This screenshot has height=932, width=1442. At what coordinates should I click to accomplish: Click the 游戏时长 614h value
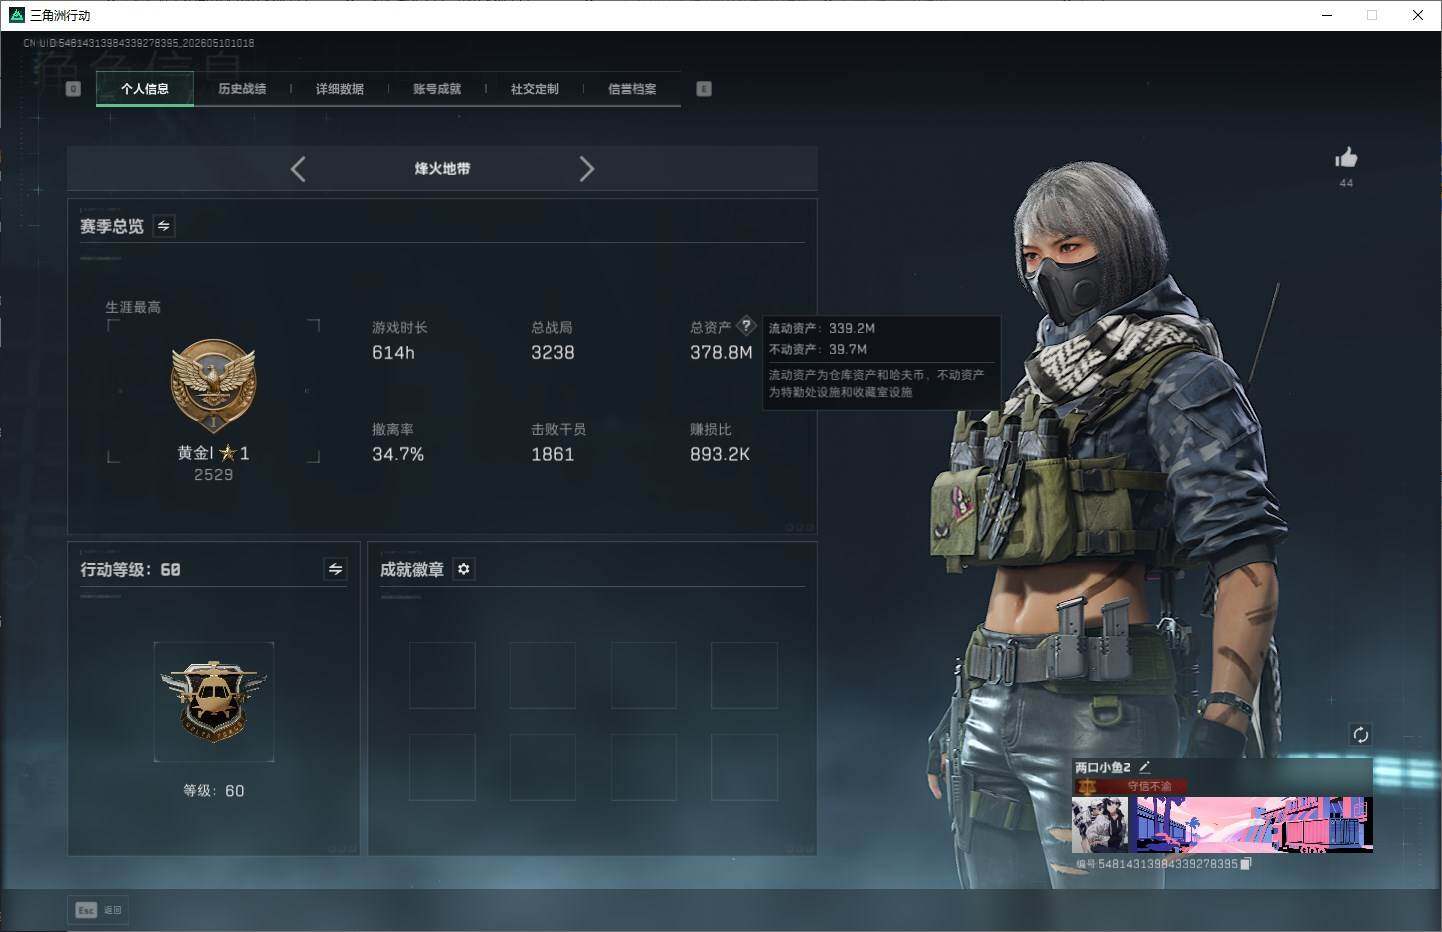point(393,353)
